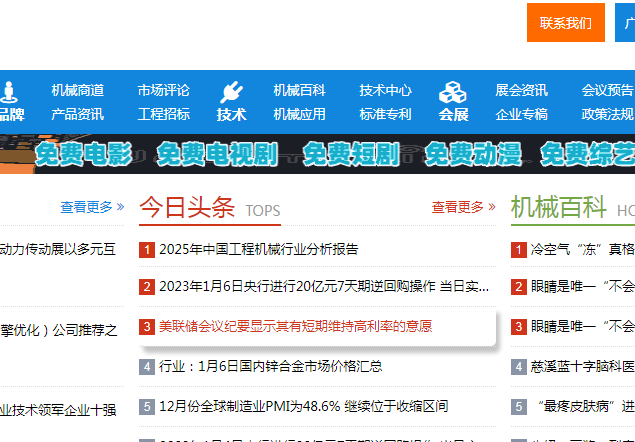Click the number 5 badge beside PMI headline
The width and height of the screenshot is (635, 442).
click(147, 406)
